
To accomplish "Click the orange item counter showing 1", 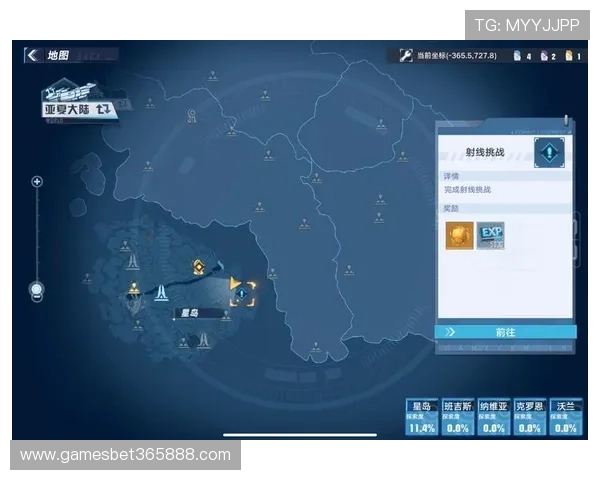I will (x=571, y=56).
